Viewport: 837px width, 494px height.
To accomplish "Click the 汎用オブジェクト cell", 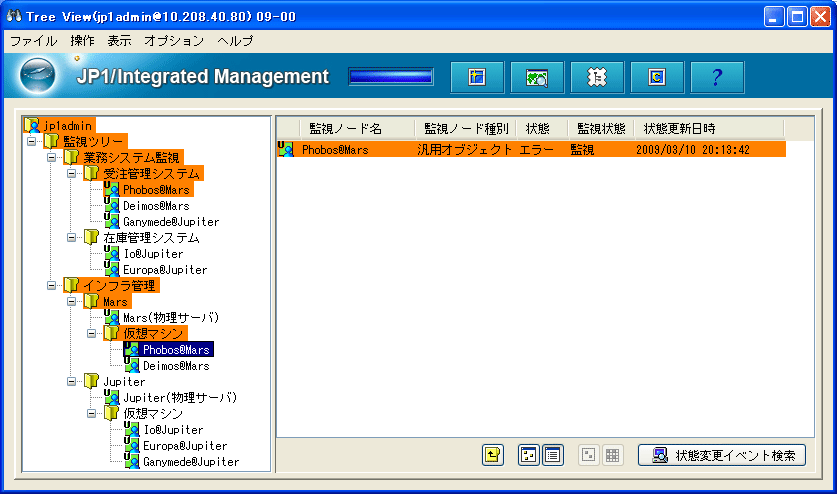I will click(464, 150).
